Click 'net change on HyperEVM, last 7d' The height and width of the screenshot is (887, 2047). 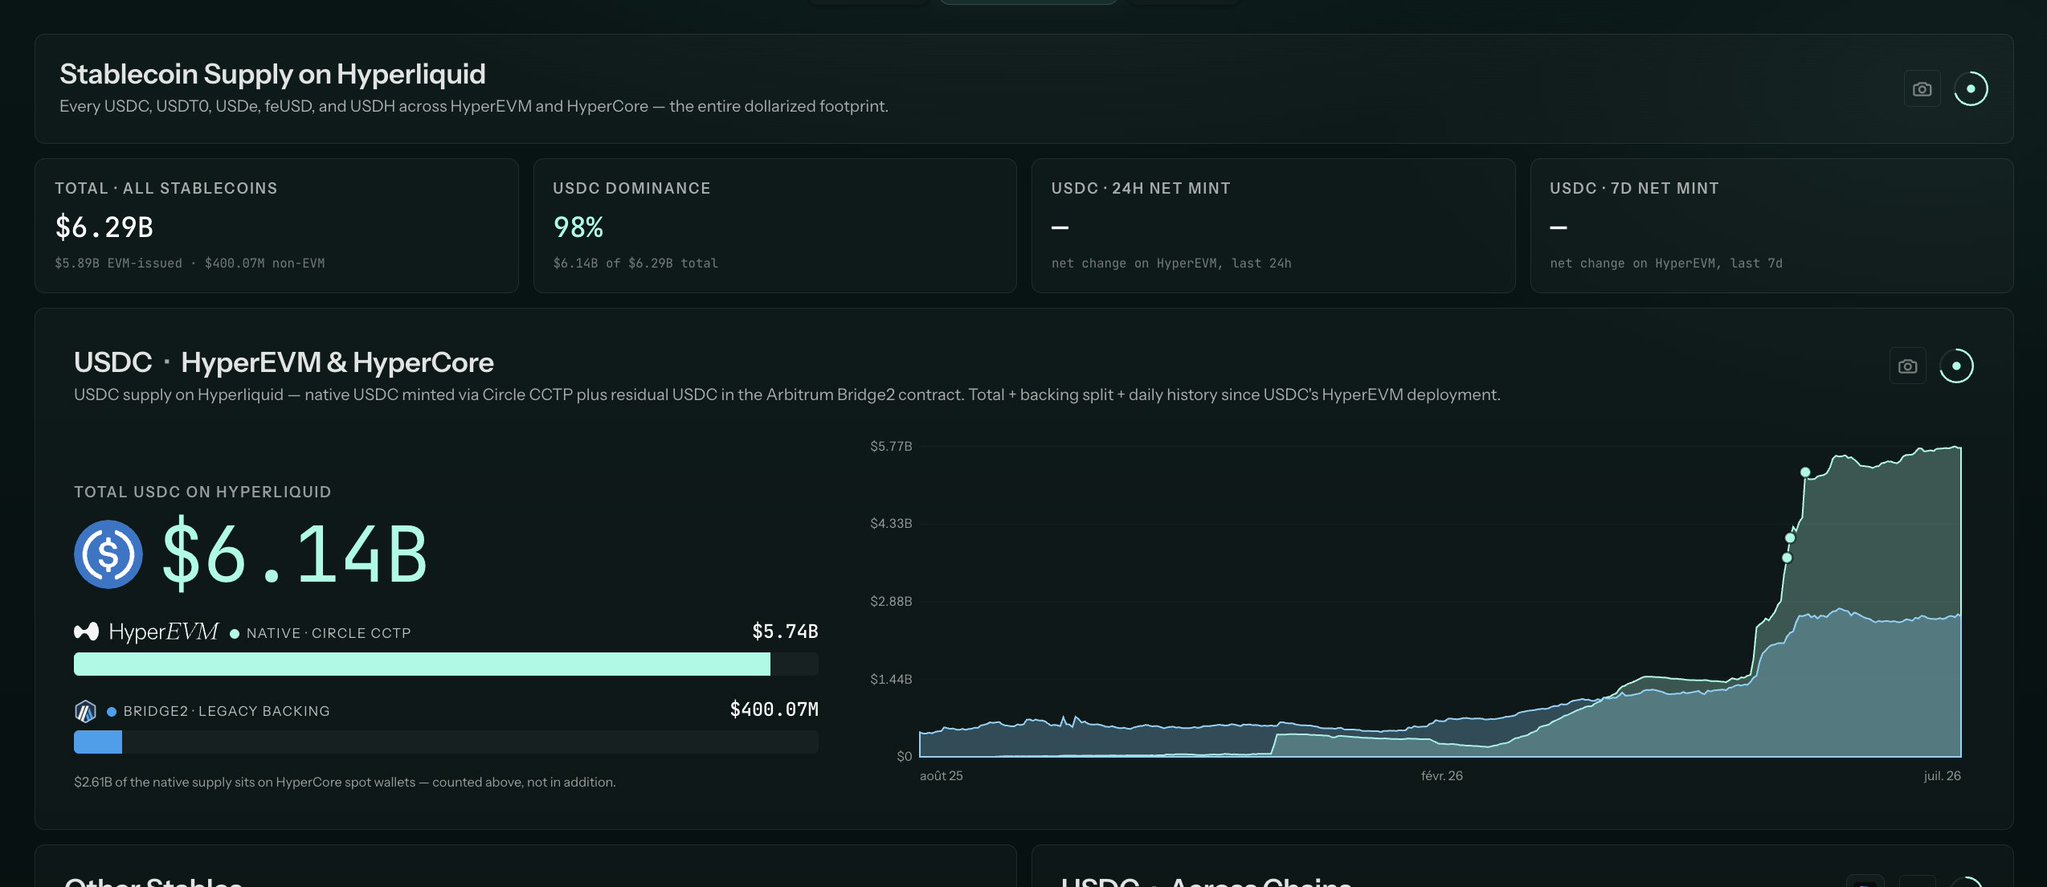(x=1666, y=263)
